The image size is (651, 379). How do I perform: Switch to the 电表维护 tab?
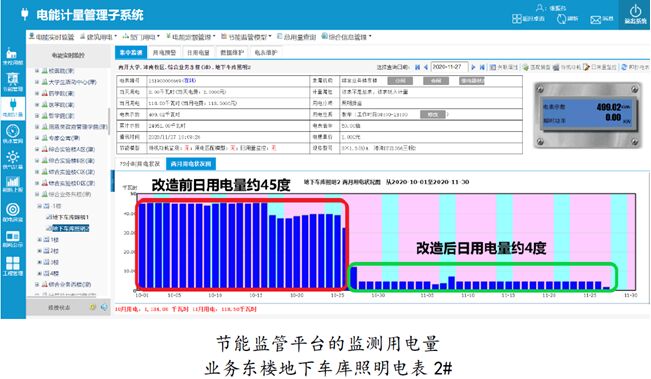pos(265,53)
